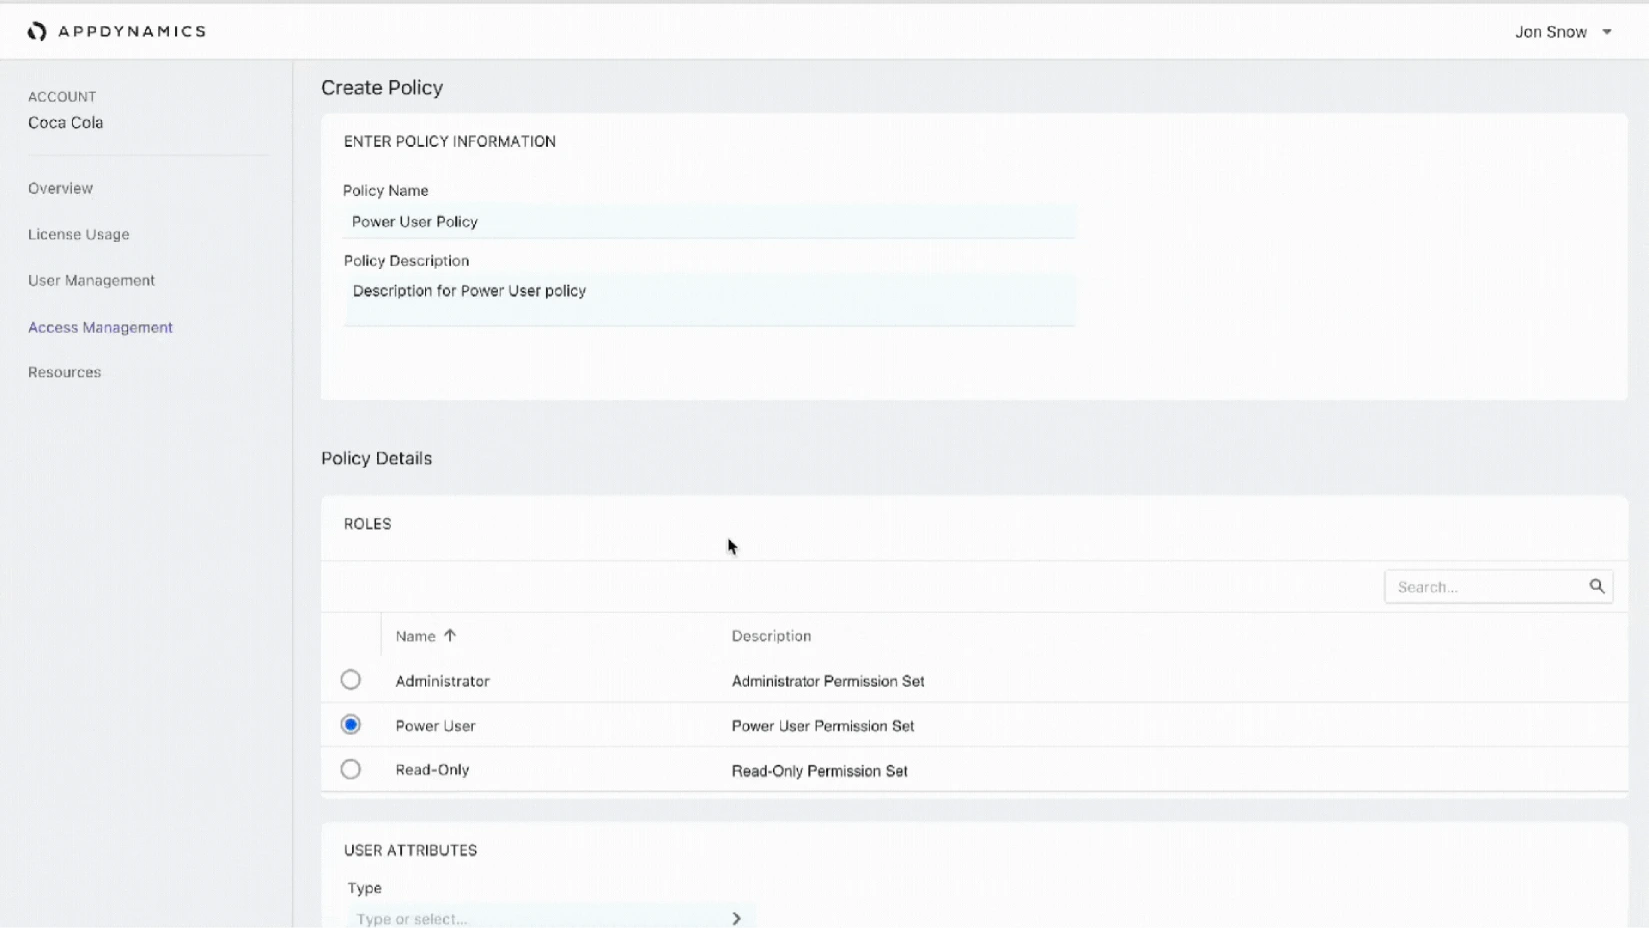Expand the user attribute Type selector arrow
1649x928 pixels.
[737, 918]
